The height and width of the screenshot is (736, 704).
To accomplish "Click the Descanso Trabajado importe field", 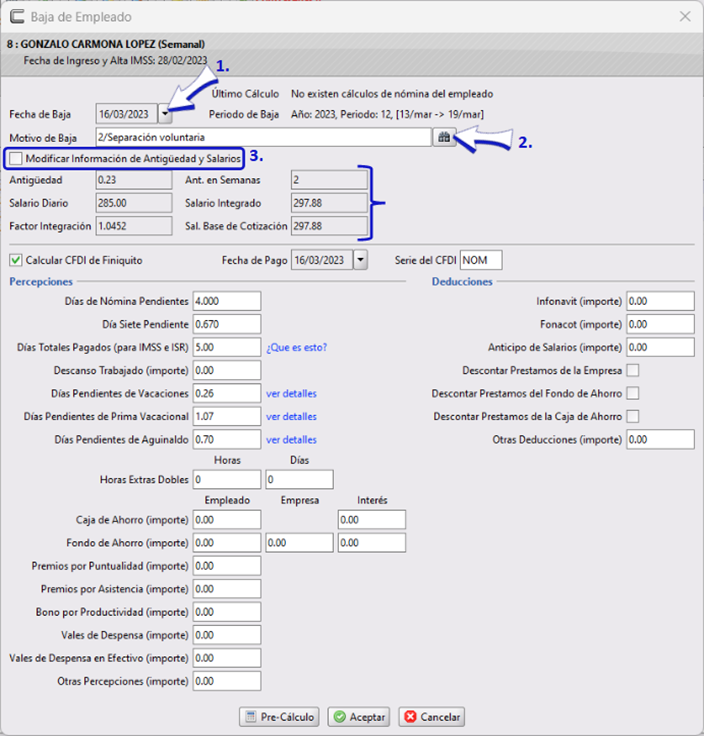I will pos(227,370).
